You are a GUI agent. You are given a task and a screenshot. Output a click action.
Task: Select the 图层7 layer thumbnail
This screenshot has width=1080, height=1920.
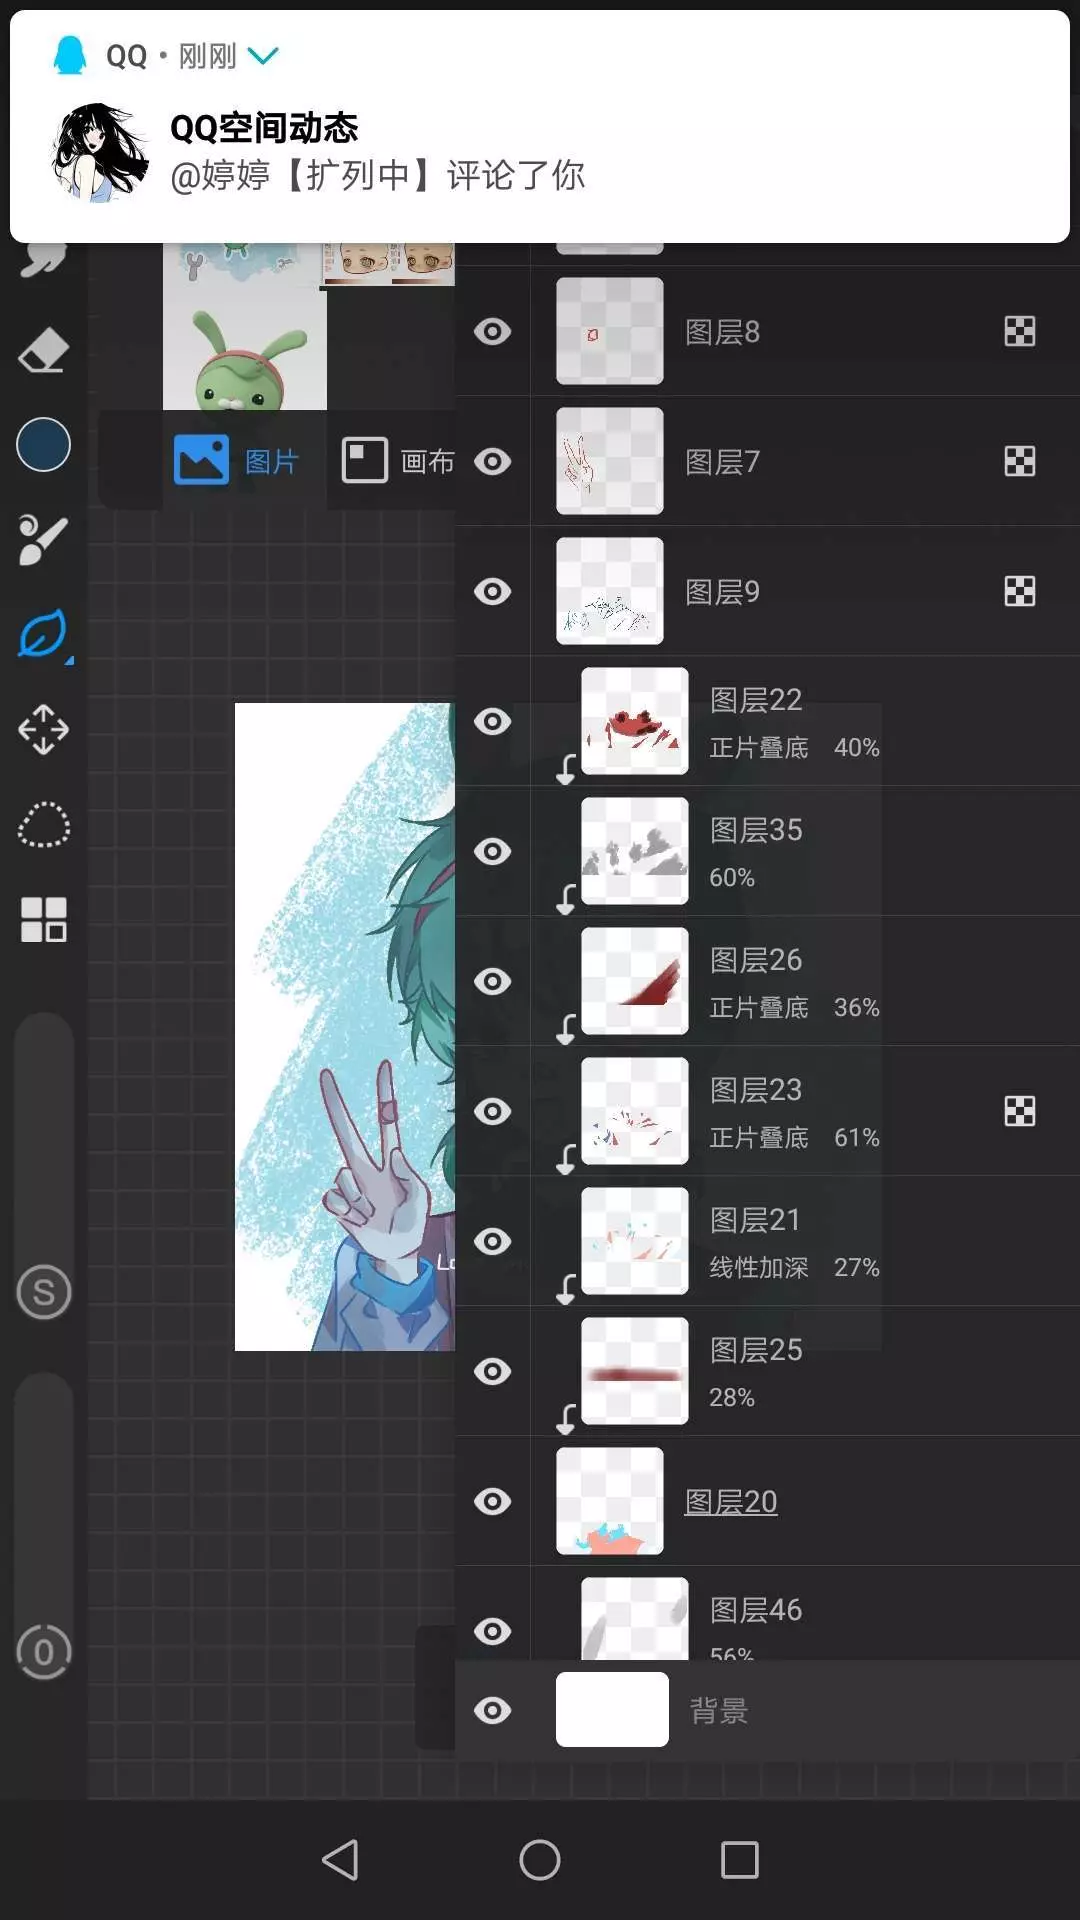coord(609,461)
